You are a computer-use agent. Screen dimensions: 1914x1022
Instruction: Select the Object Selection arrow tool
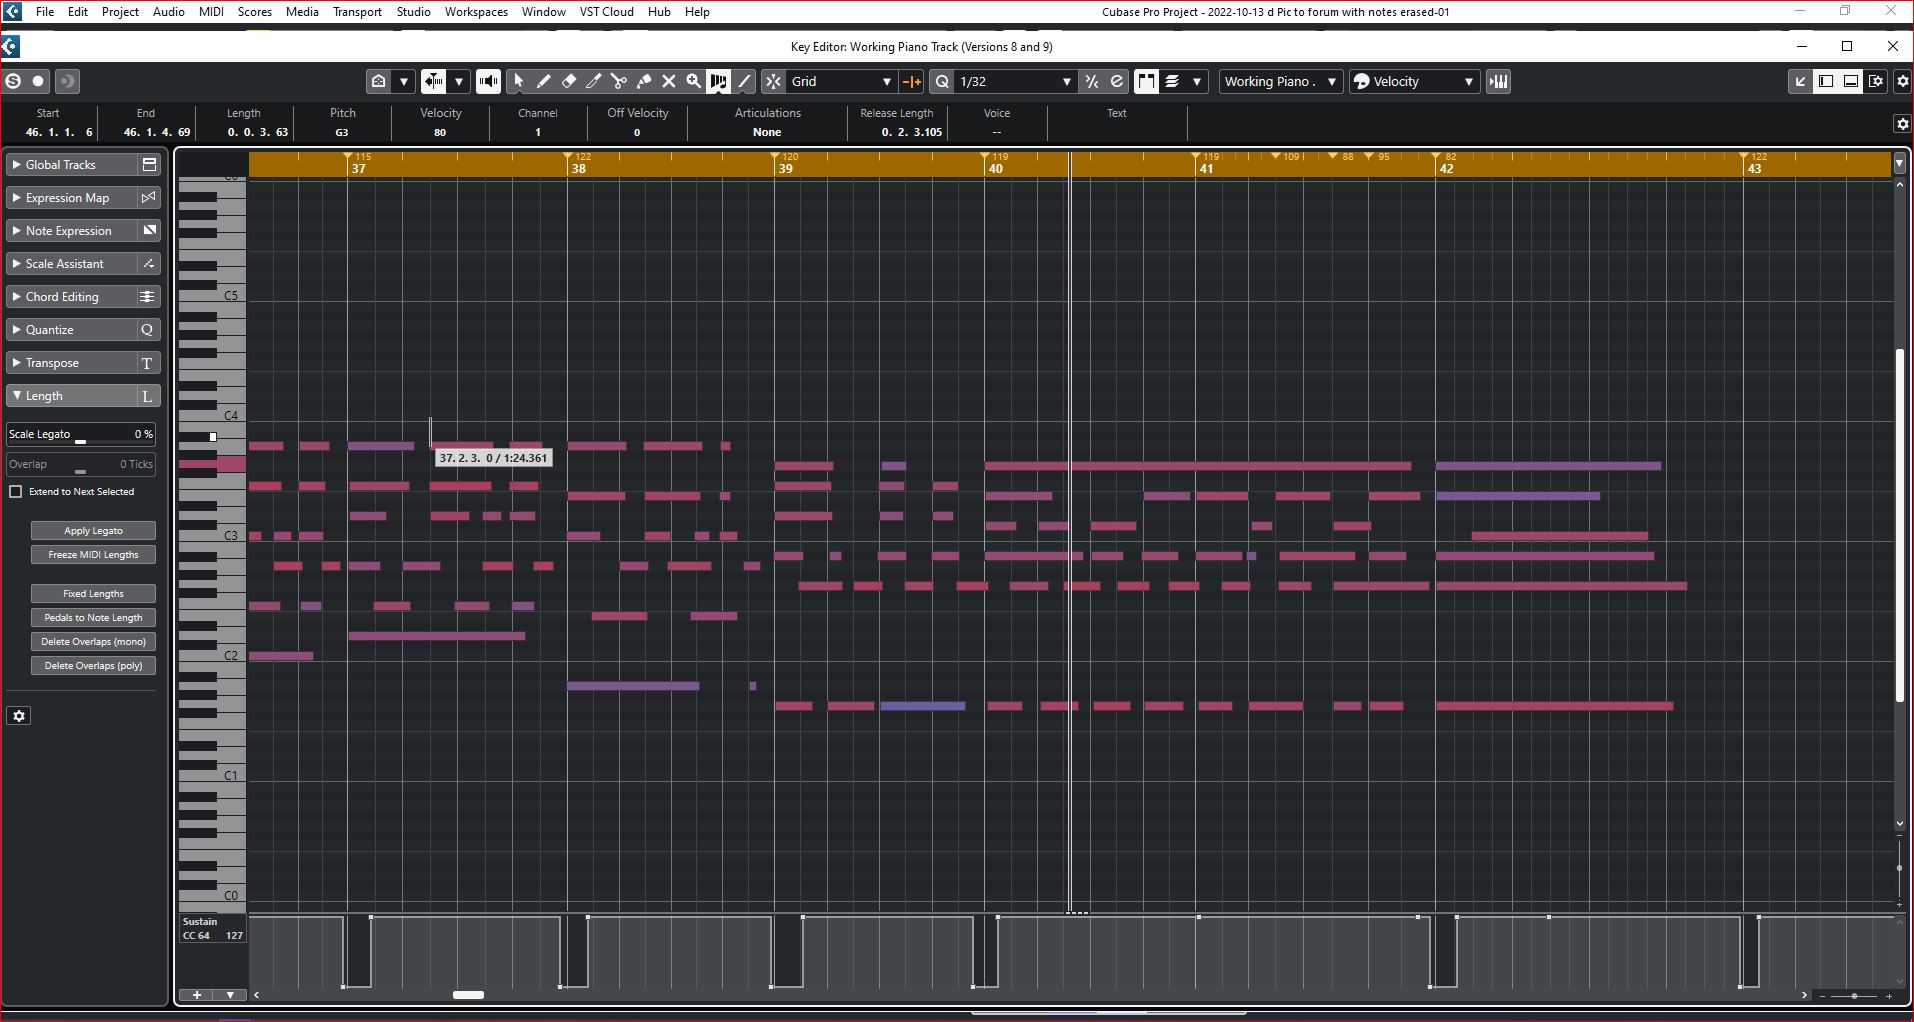pyautogui.click(x=518, y=81)
